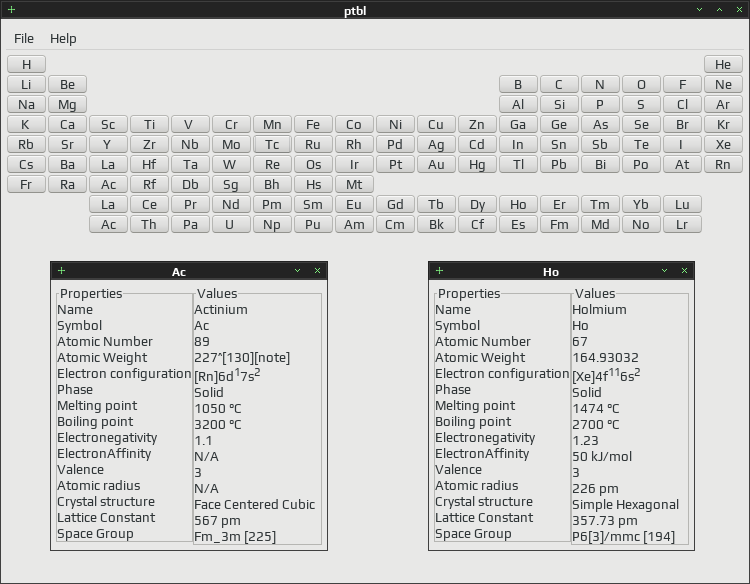
Task: Click the Gd element button
Action: pos(395,204)
